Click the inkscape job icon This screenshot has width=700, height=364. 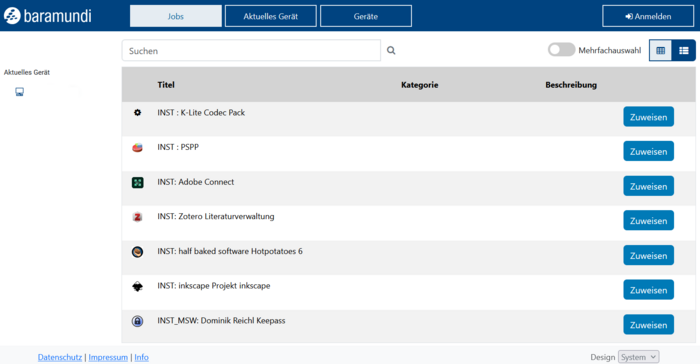point(138,286)
